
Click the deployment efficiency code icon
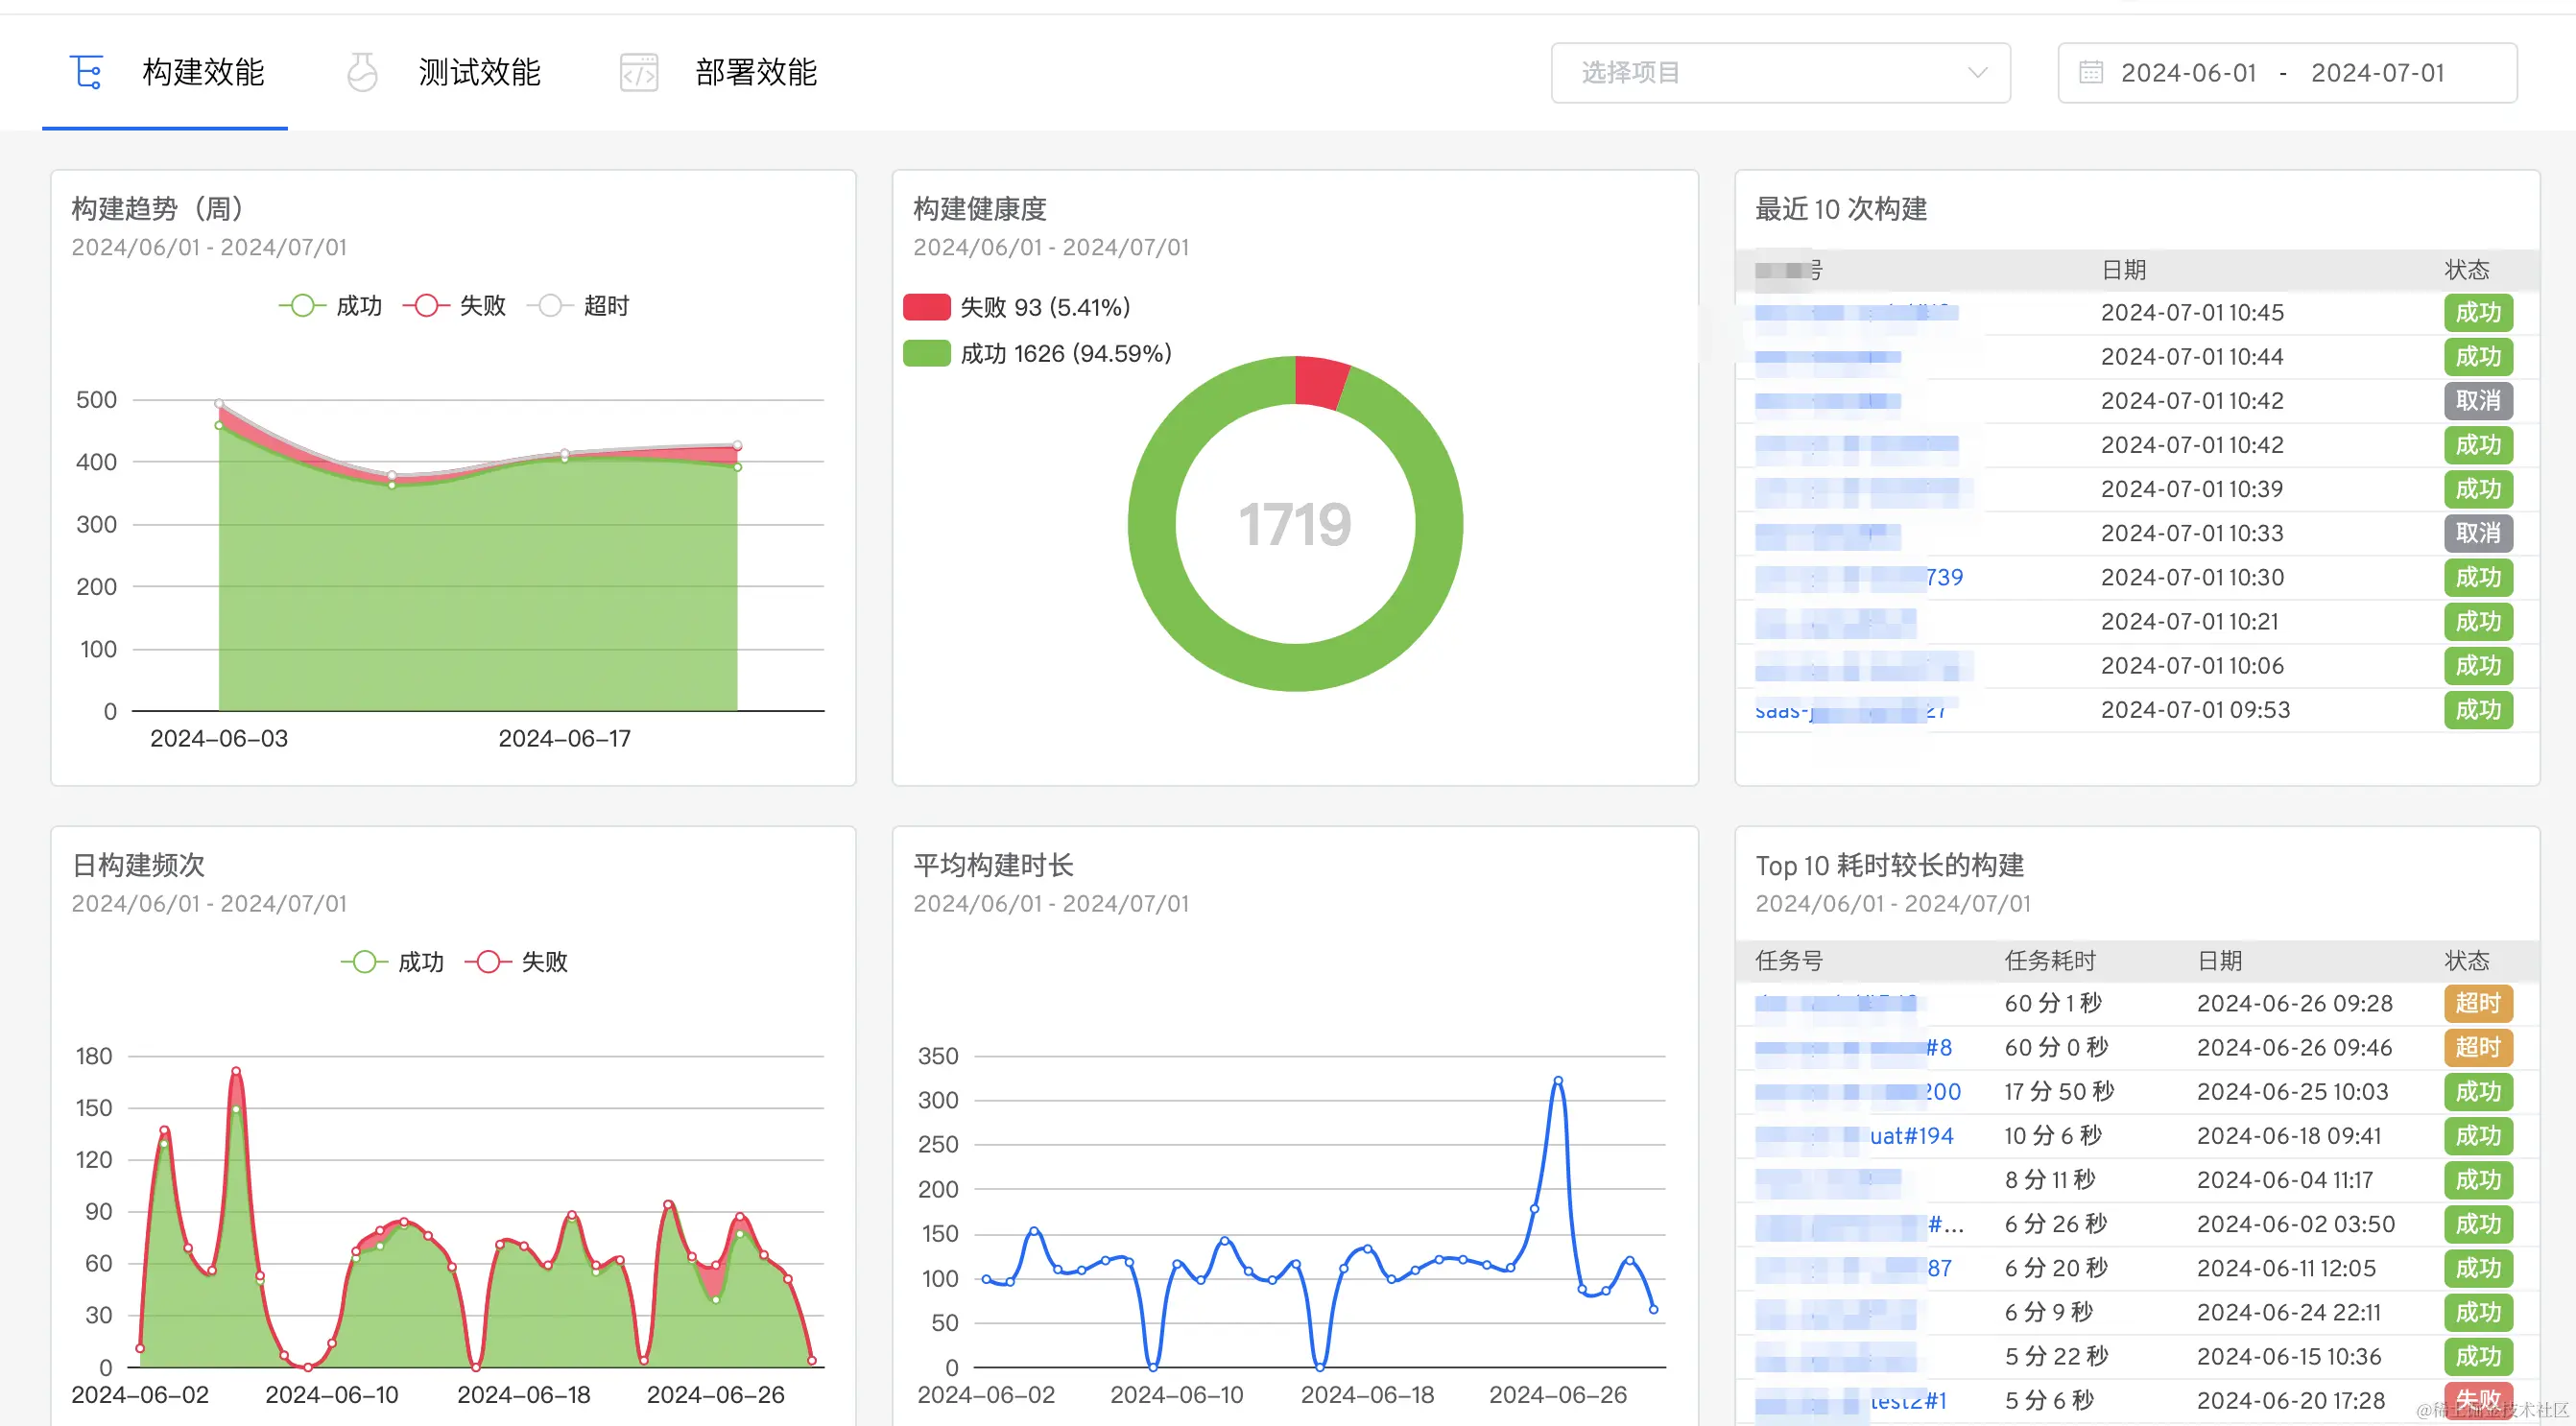[x=639, y=72]
